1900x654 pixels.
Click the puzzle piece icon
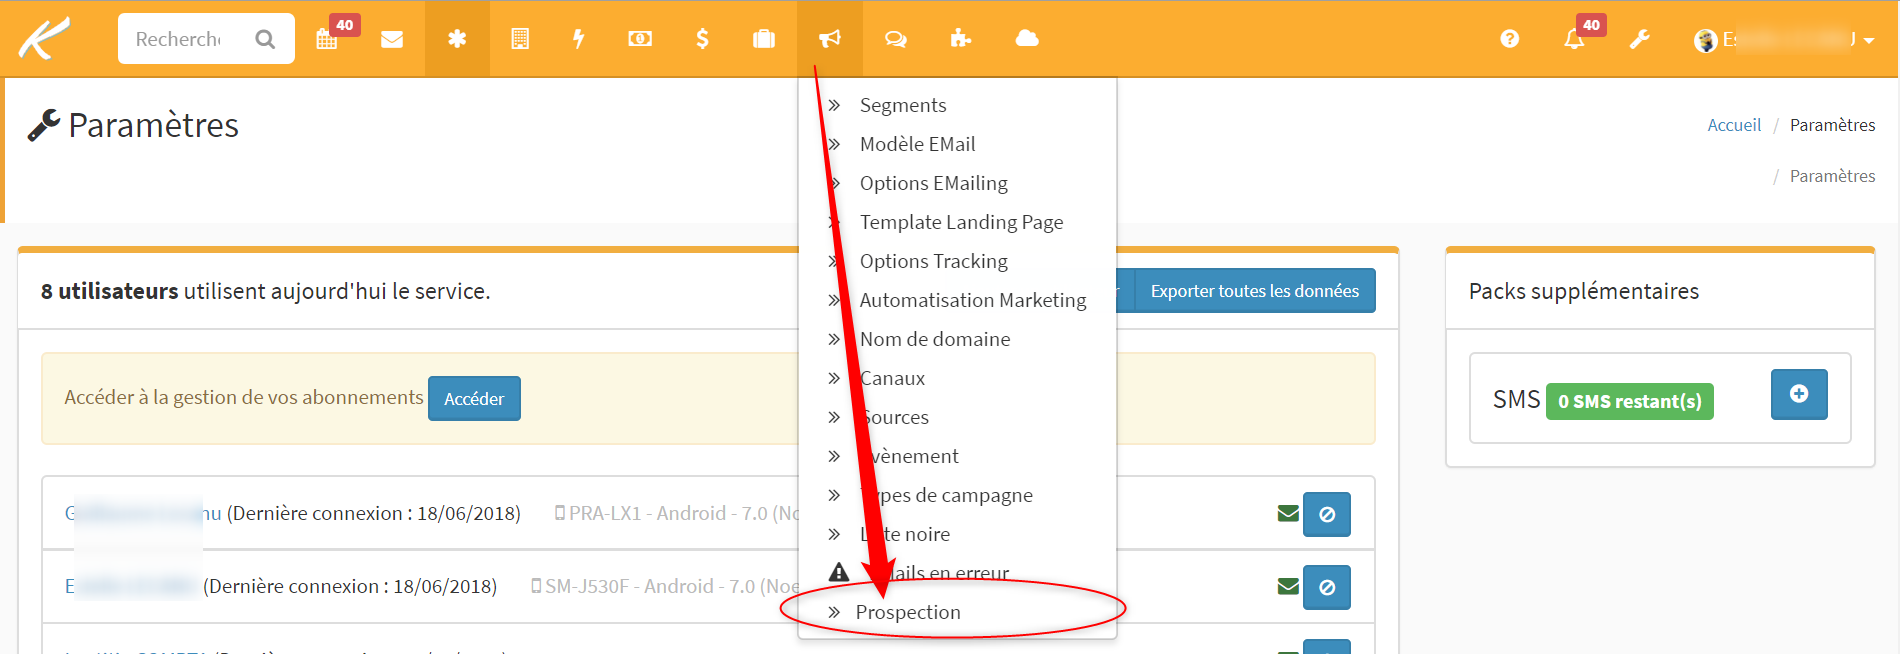(x=961, y=39)
